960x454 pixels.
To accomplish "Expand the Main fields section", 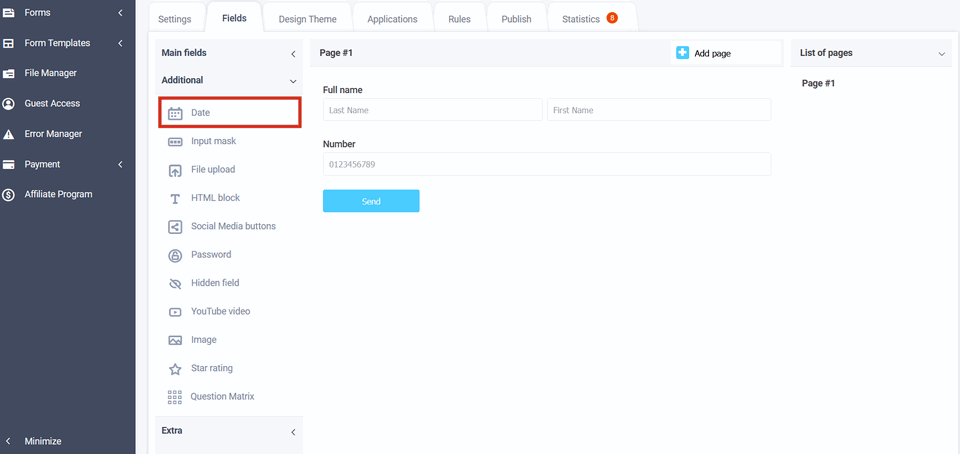I will (x=293, y=53).
